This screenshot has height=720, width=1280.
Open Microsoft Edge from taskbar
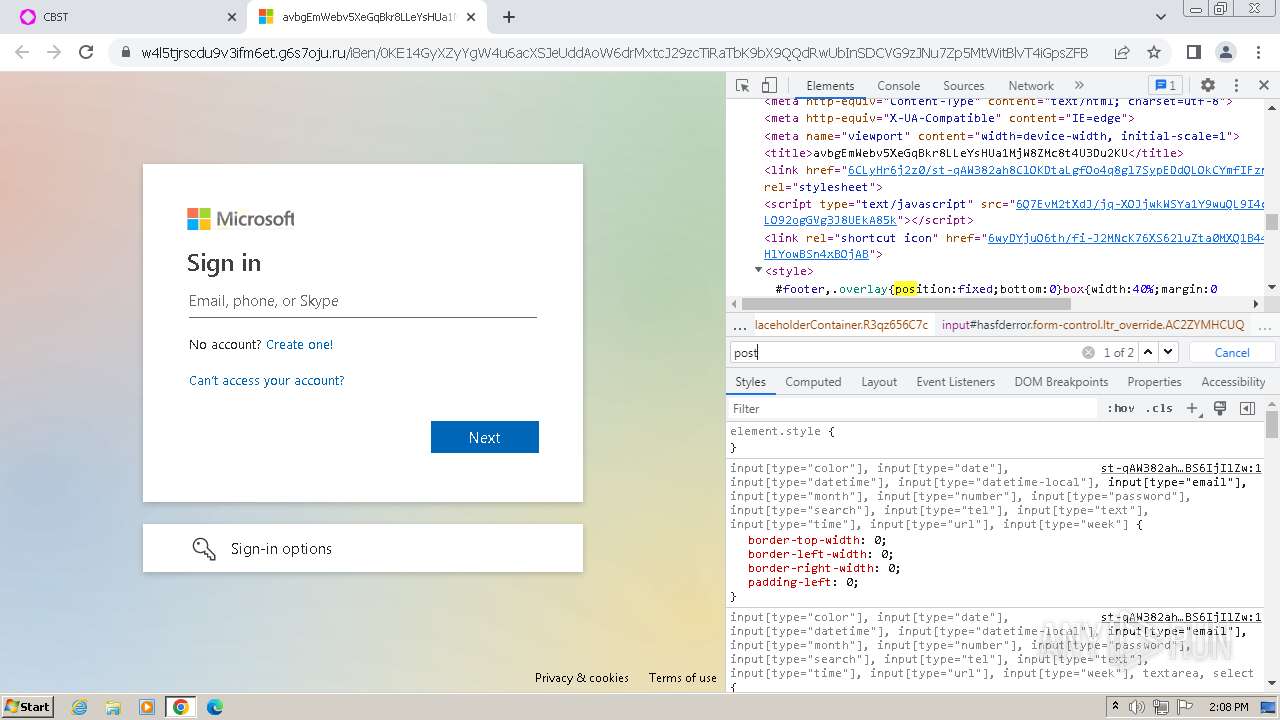click(215, 707)
